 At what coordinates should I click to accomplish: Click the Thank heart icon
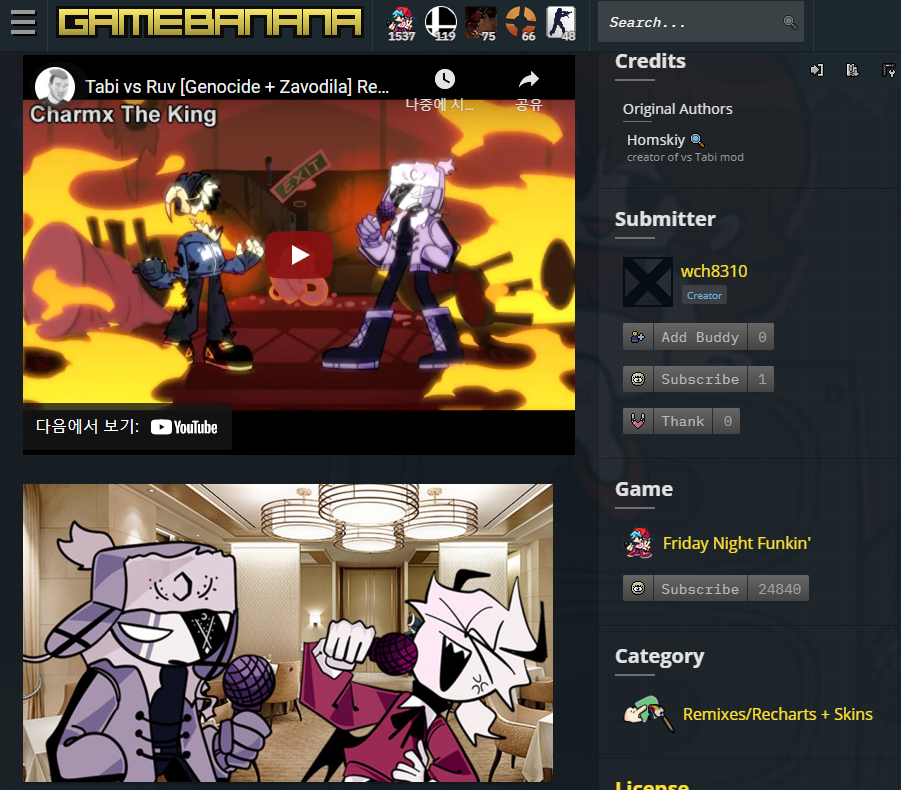[638, 421]
